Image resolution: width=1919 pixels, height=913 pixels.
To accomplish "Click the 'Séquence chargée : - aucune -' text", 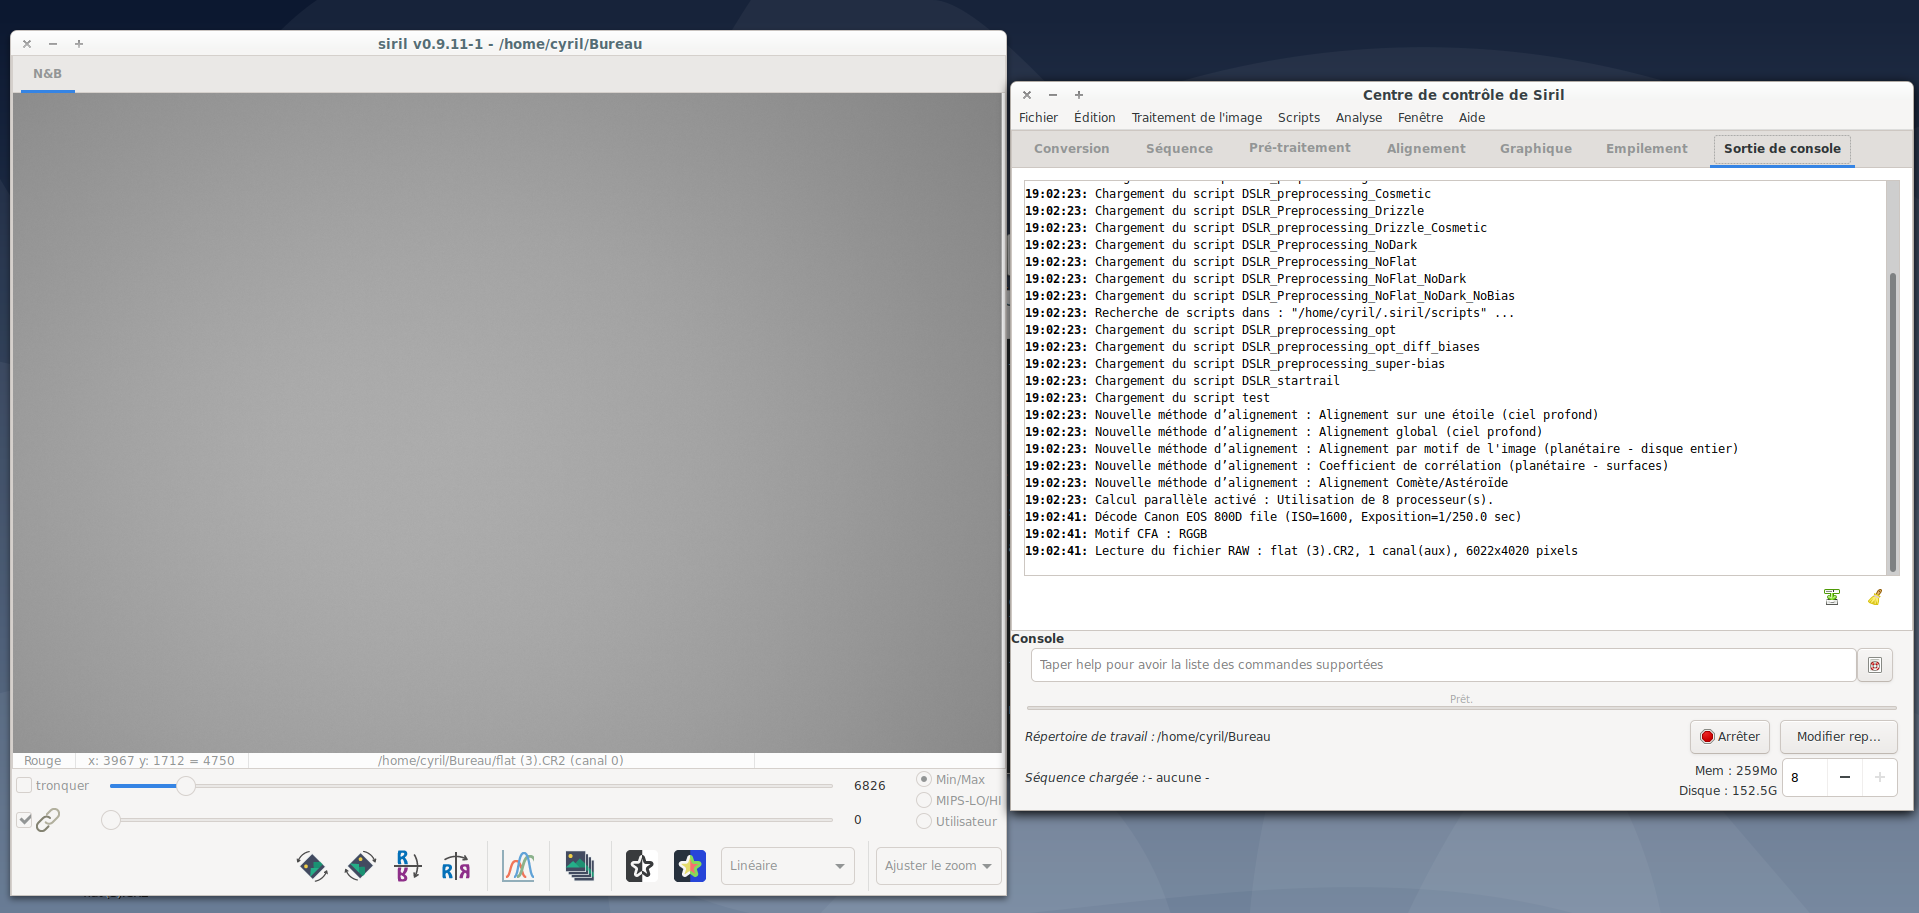I will (x=1117, y=778).
